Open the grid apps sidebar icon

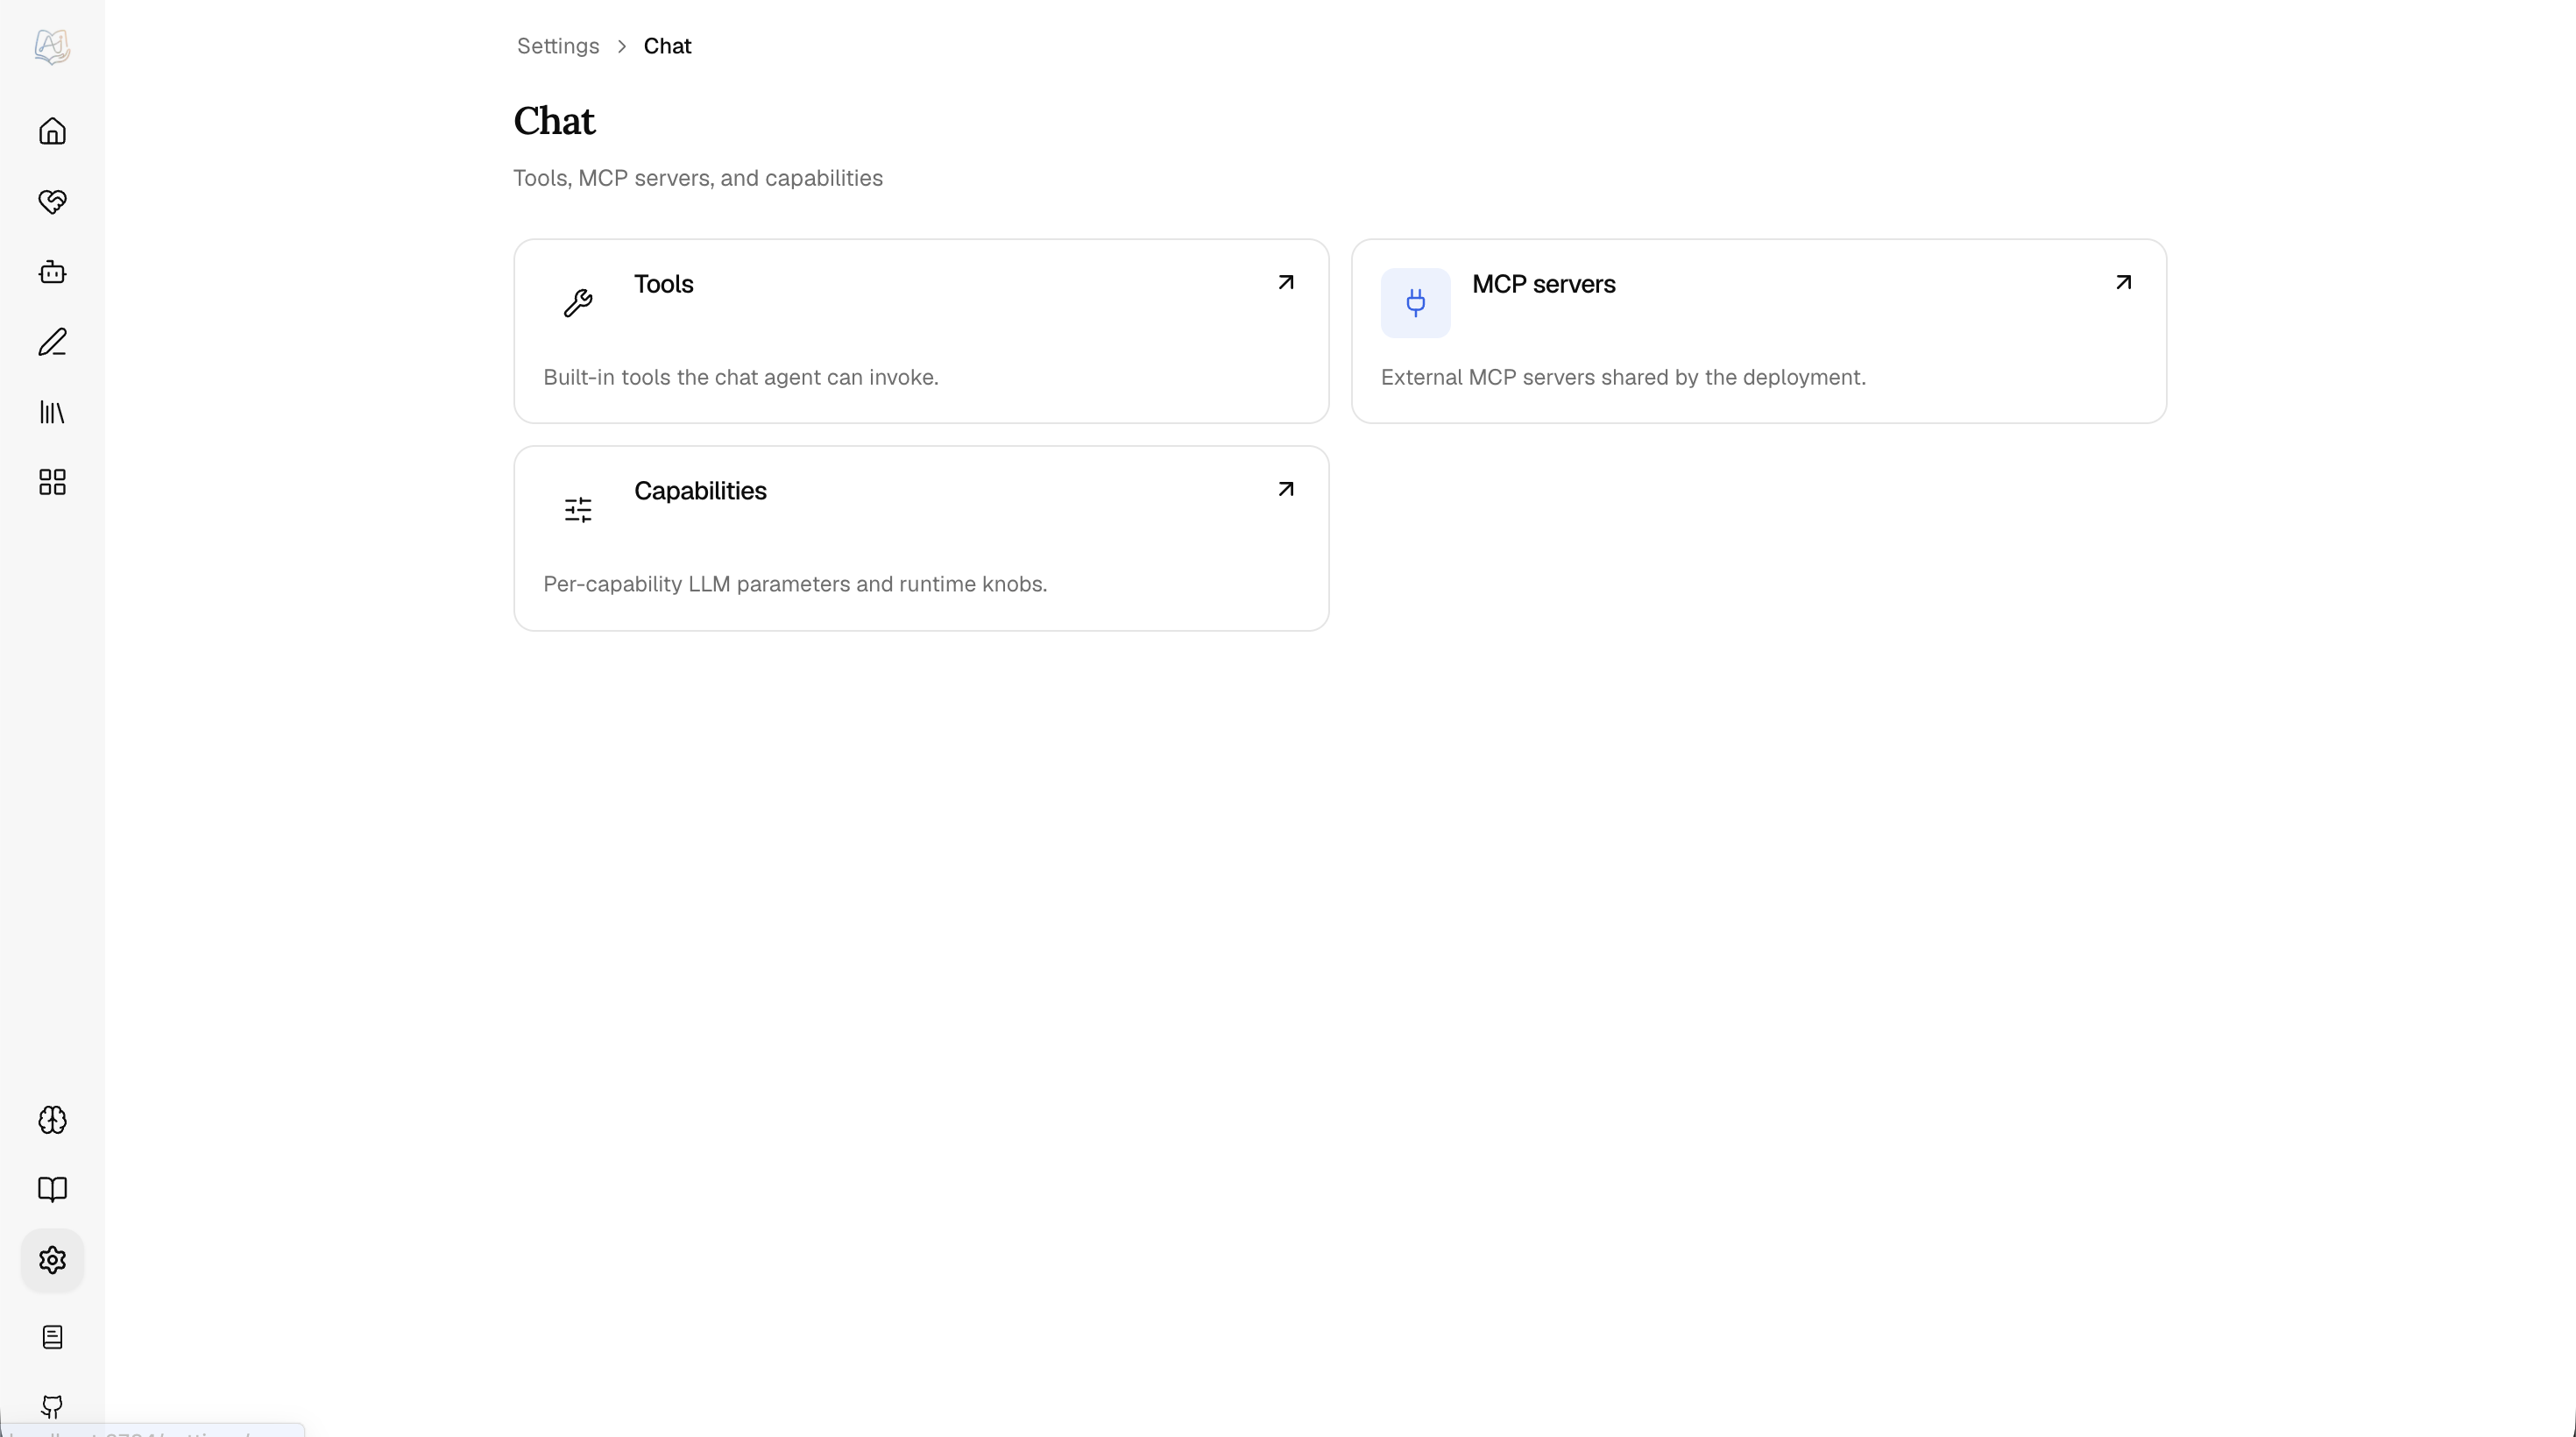(x=52, y=482)
